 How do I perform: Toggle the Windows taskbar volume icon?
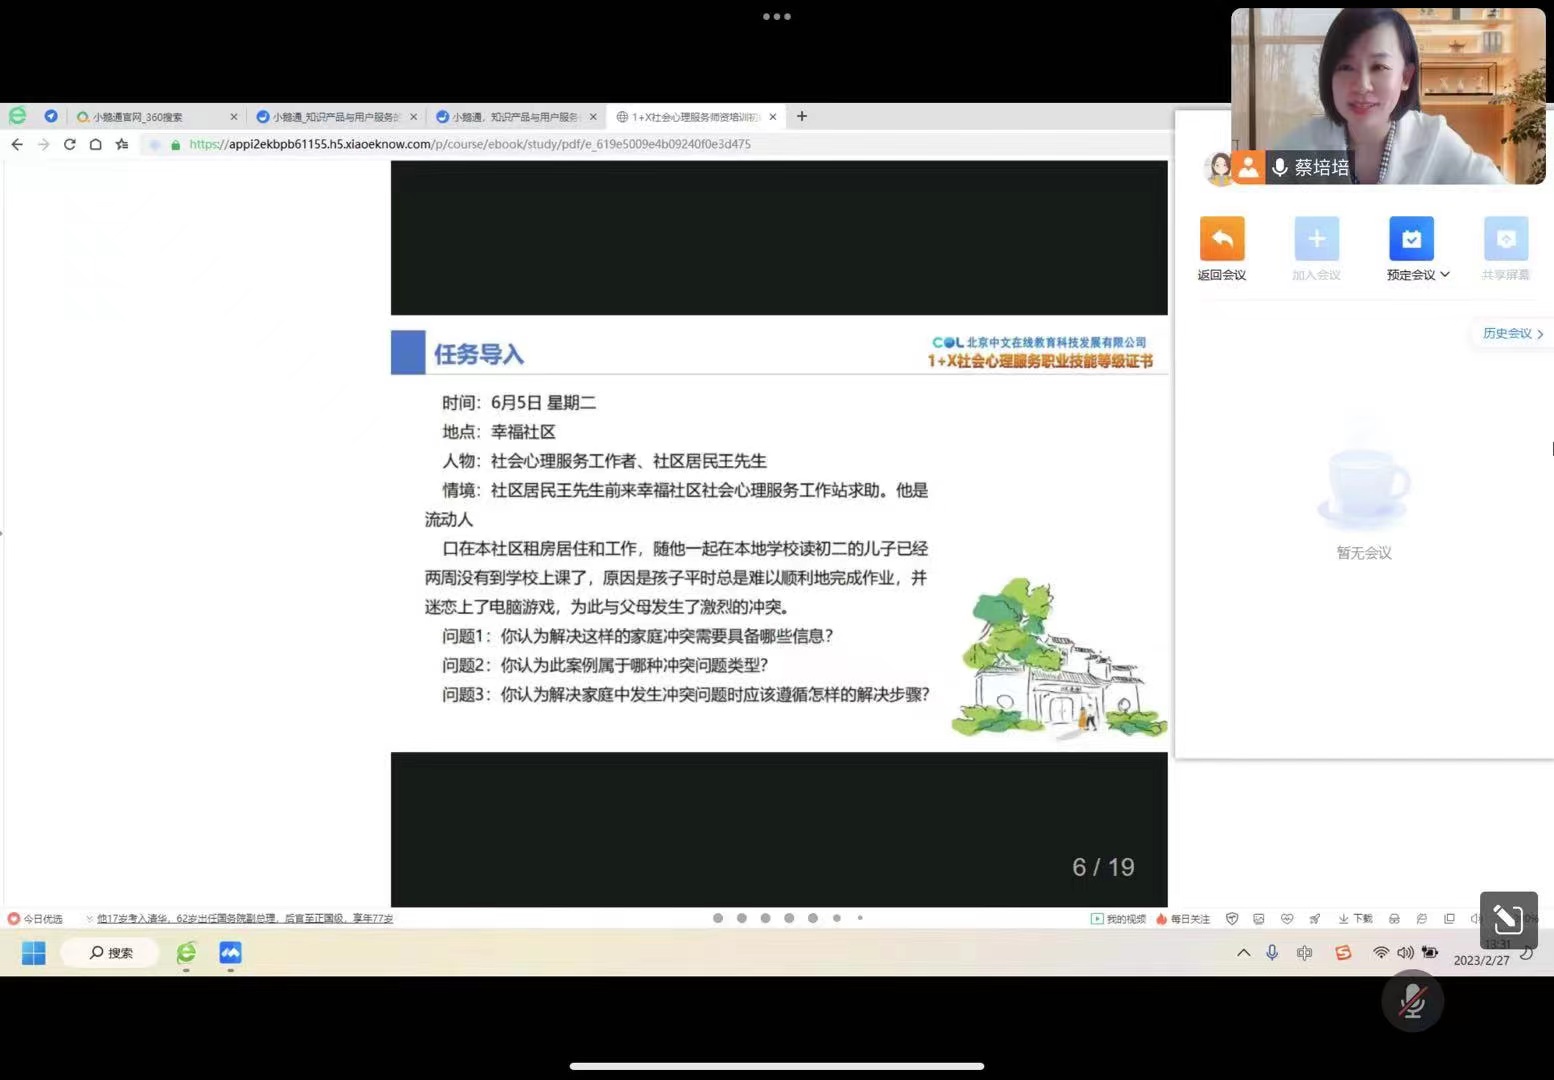[1405, 953]
